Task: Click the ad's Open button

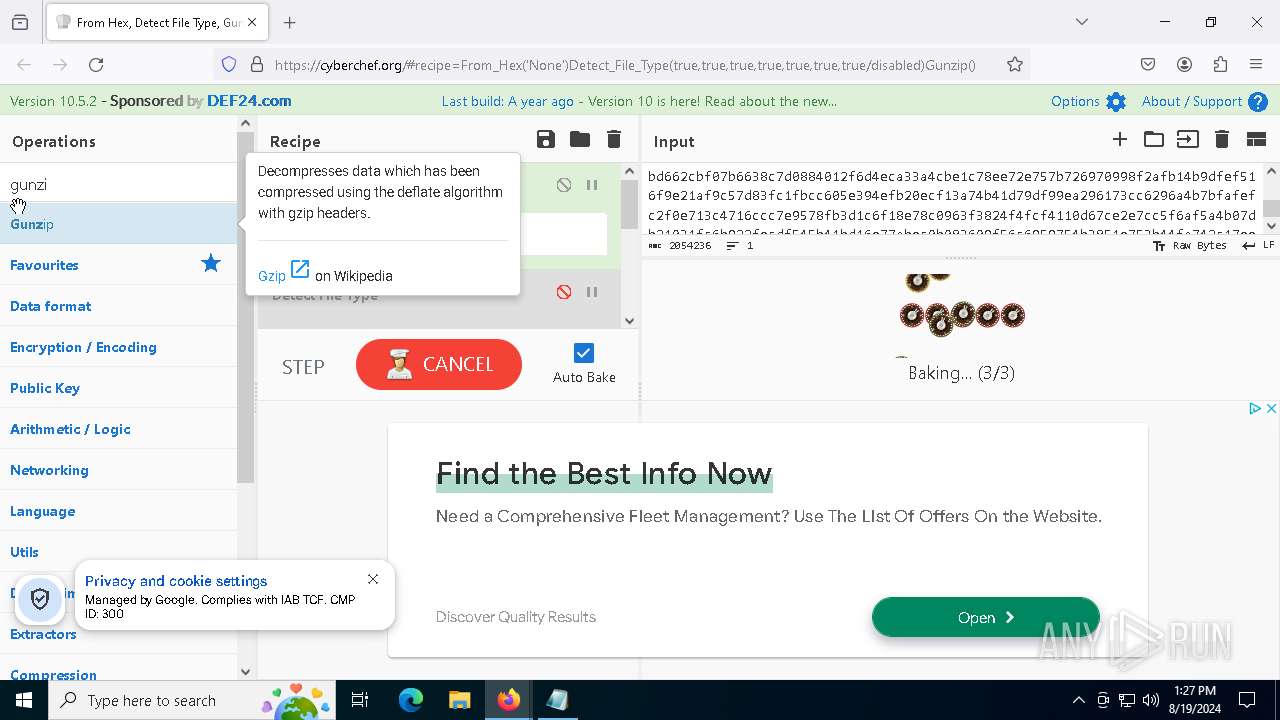Action: pos(986,617)
